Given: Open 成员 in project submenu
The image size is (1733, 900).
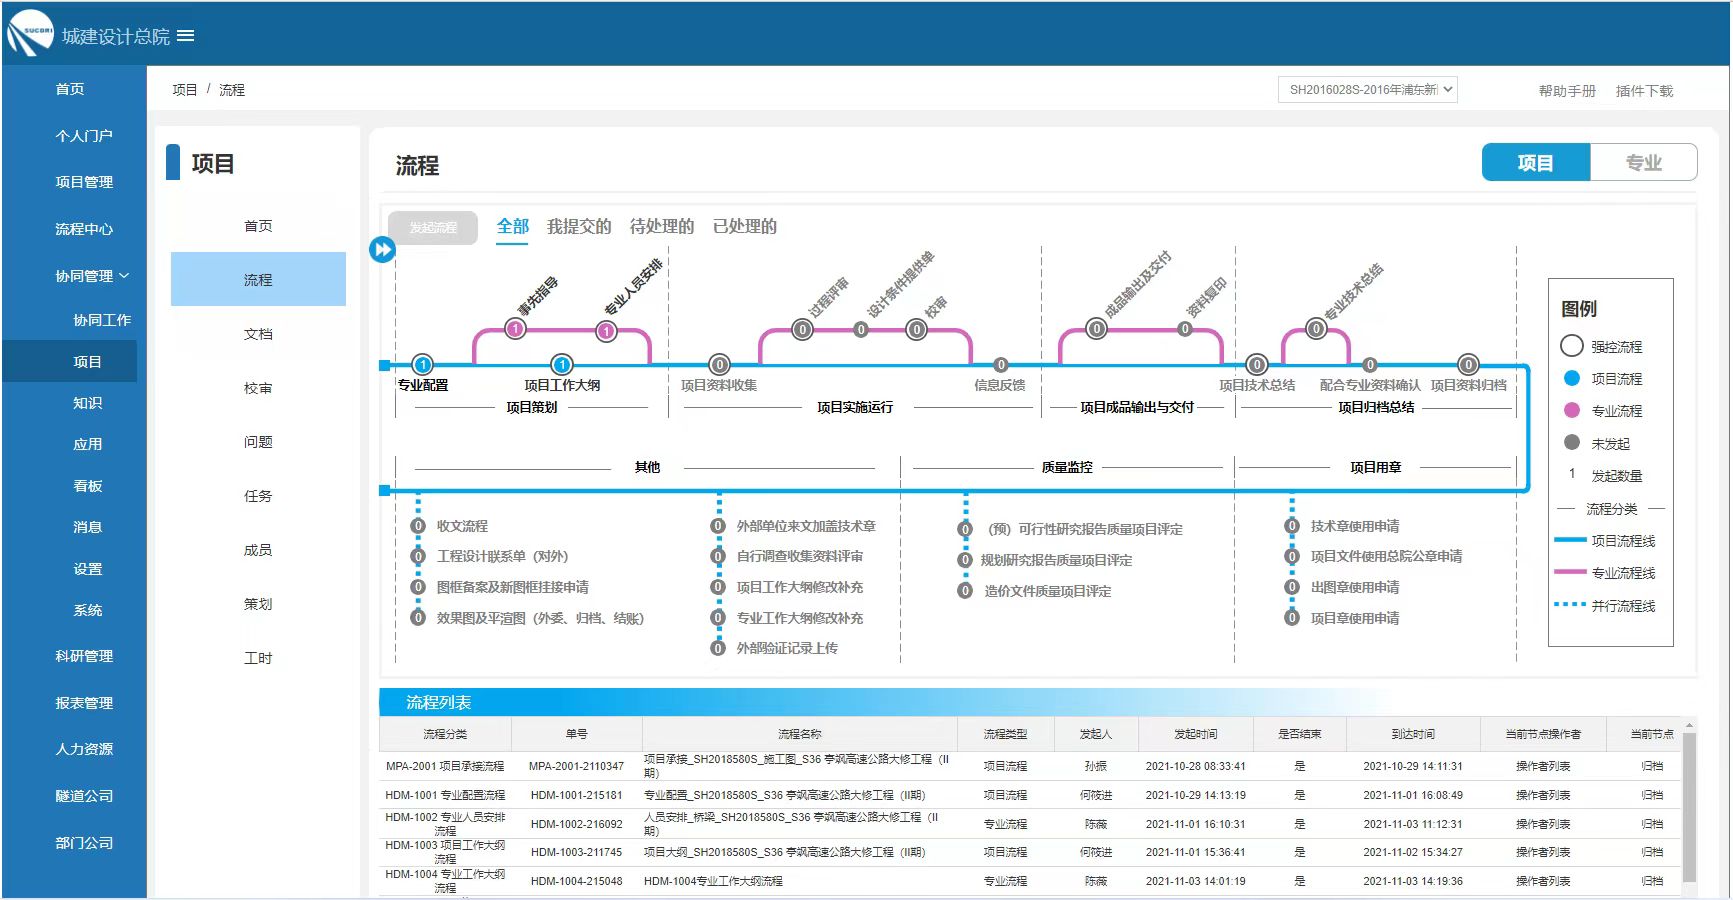Looking at the screenshot, I should pos(258,550).
